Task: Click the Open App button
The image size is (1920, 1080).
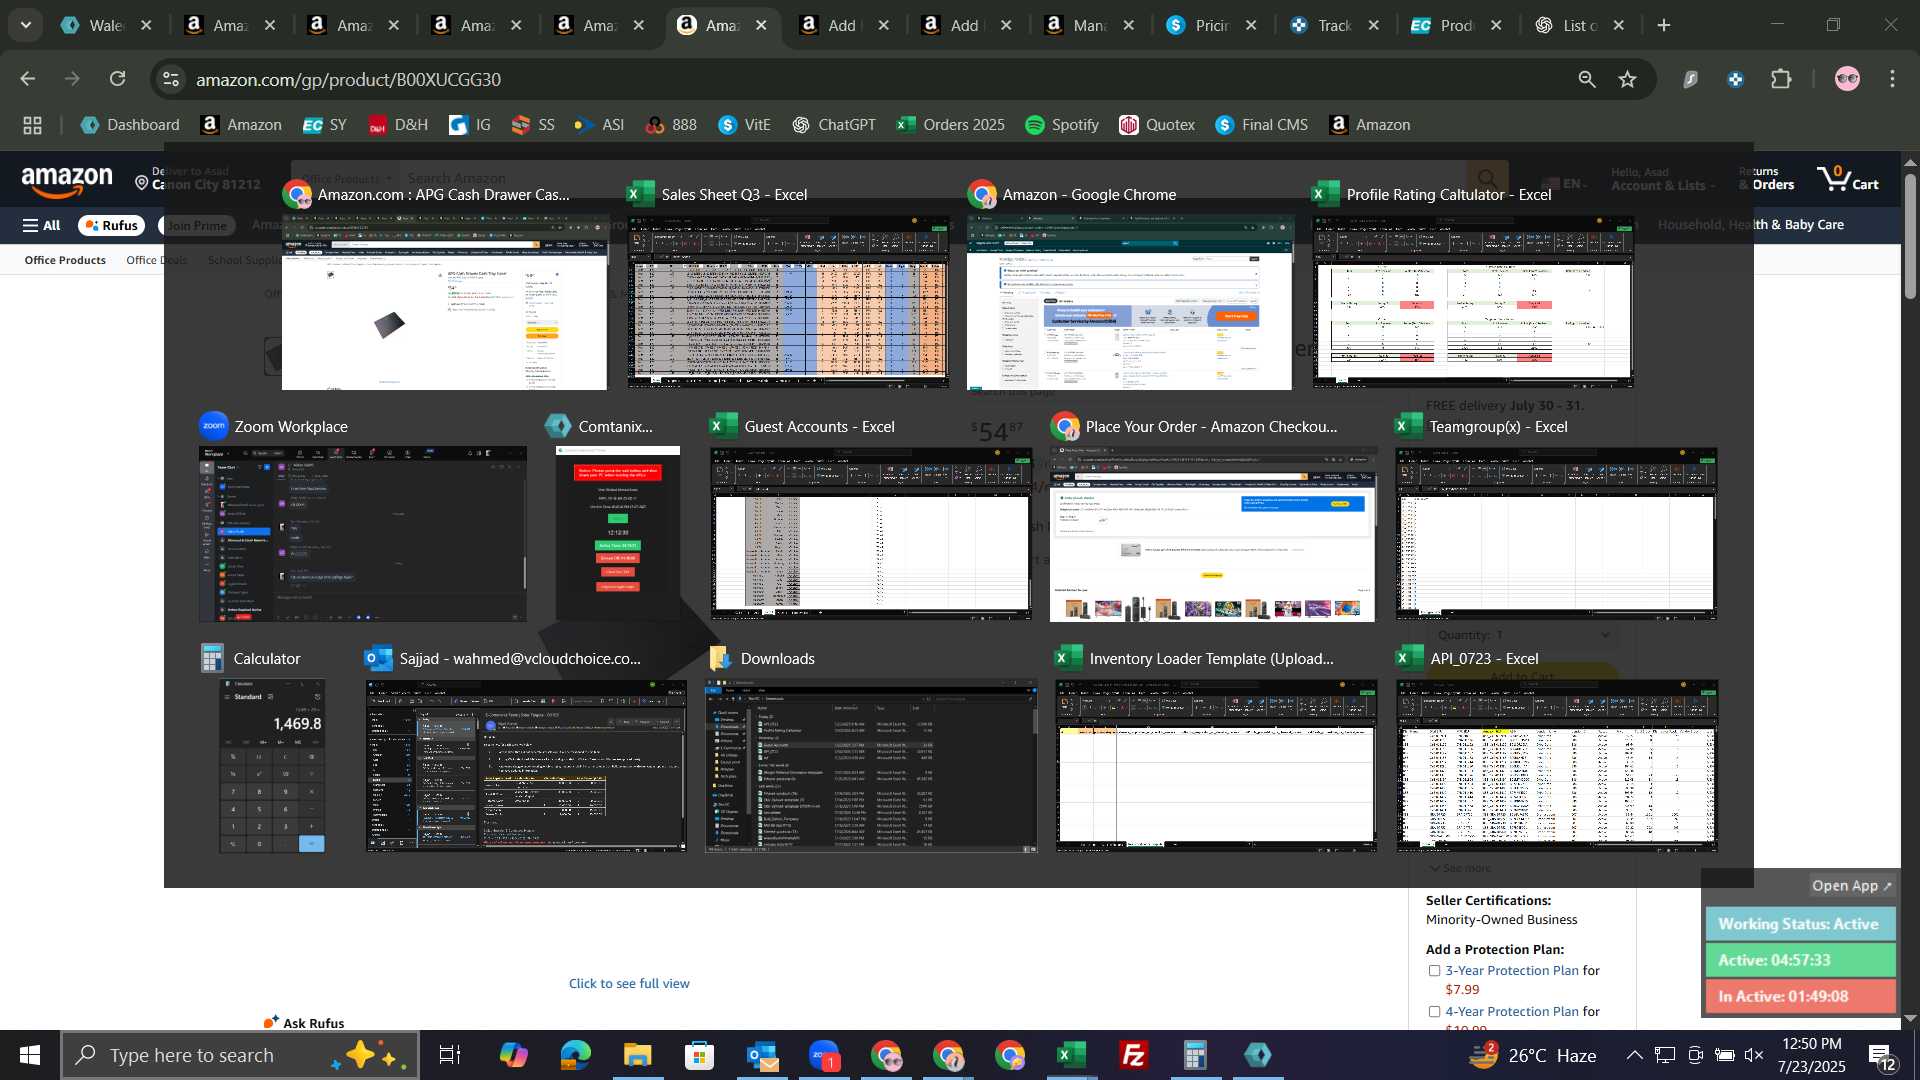Action: pyautogui.click(x=1851, y=886)
